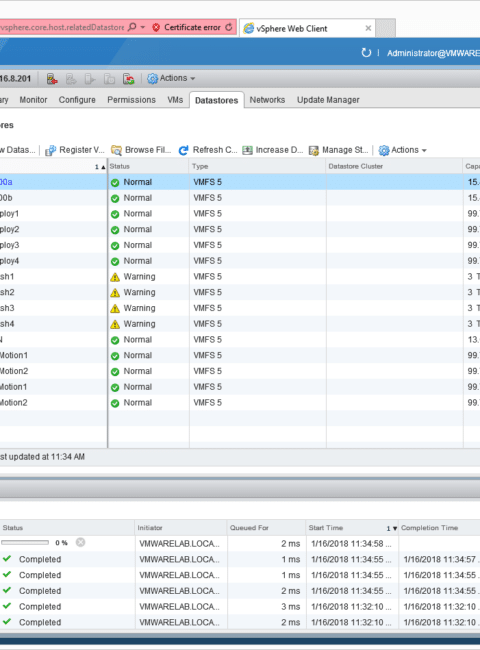This screenshot has width=480, height=650.
Task: Click host address 16.8.201 label
Action: [15, 79]
